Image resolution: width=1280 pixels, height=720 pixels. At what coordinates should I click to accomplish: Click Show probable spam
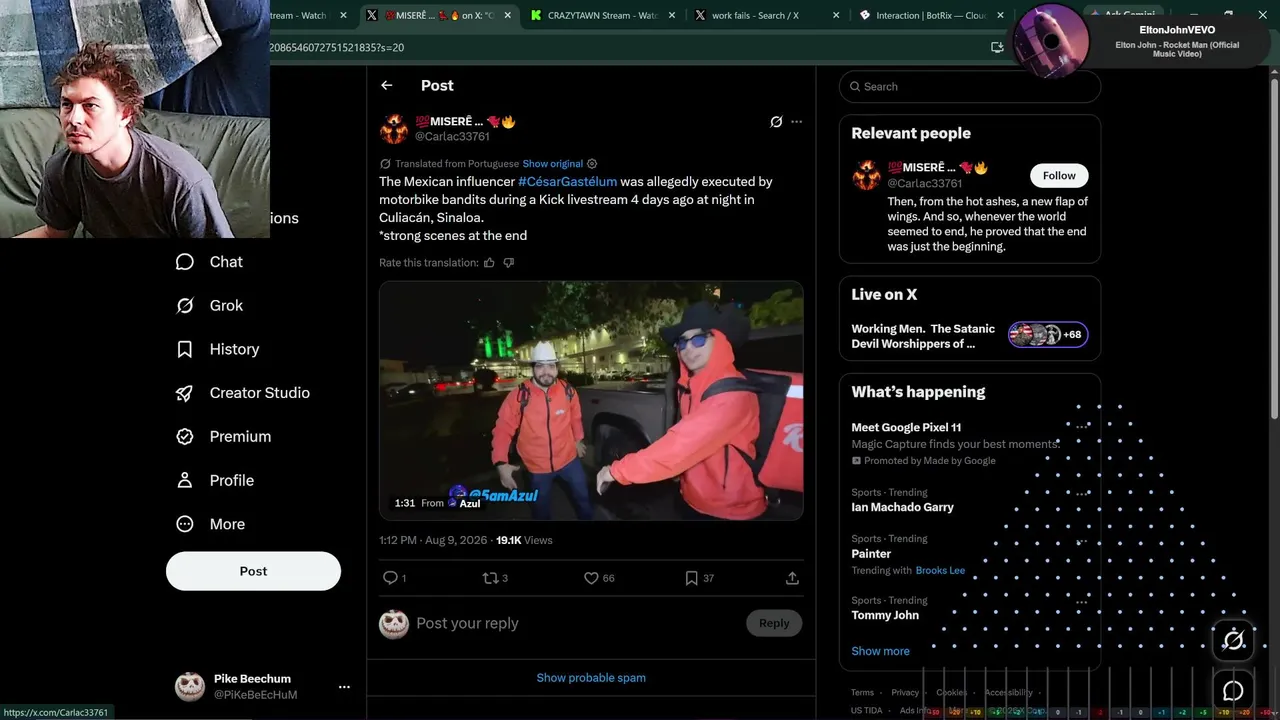coord(591,678)
